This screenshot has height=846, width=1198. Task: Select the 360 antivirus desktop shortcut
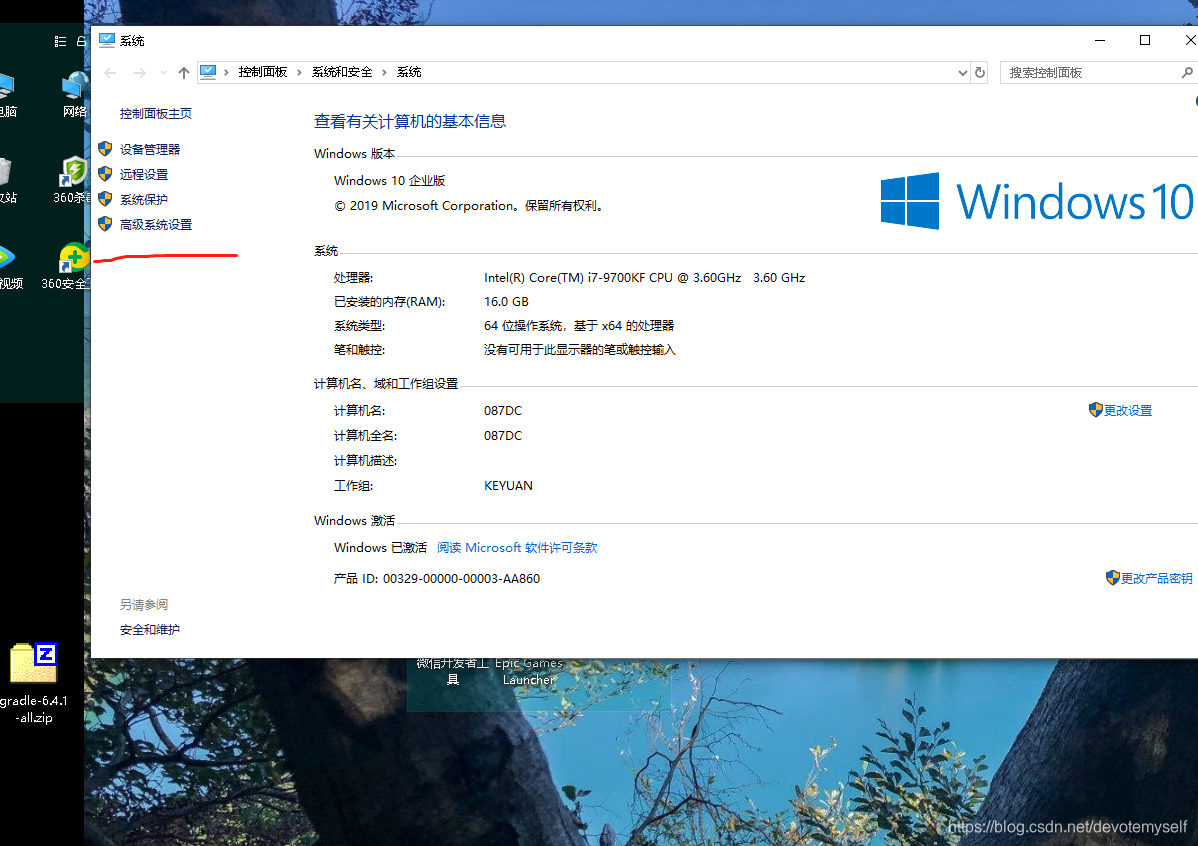[x=72, y=180]
